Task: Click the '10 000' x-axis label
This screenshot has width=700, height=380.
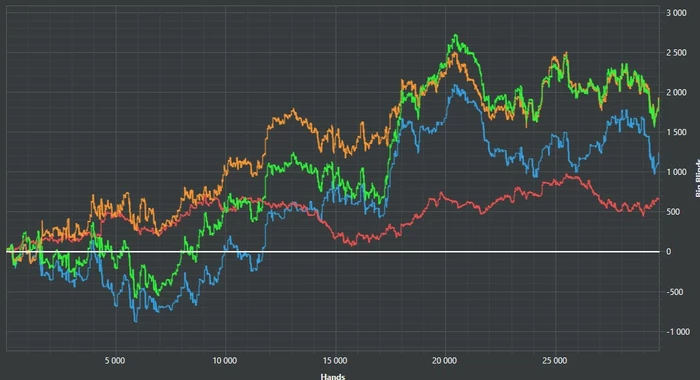Action: pyautogui.click(x=225, y=361)
